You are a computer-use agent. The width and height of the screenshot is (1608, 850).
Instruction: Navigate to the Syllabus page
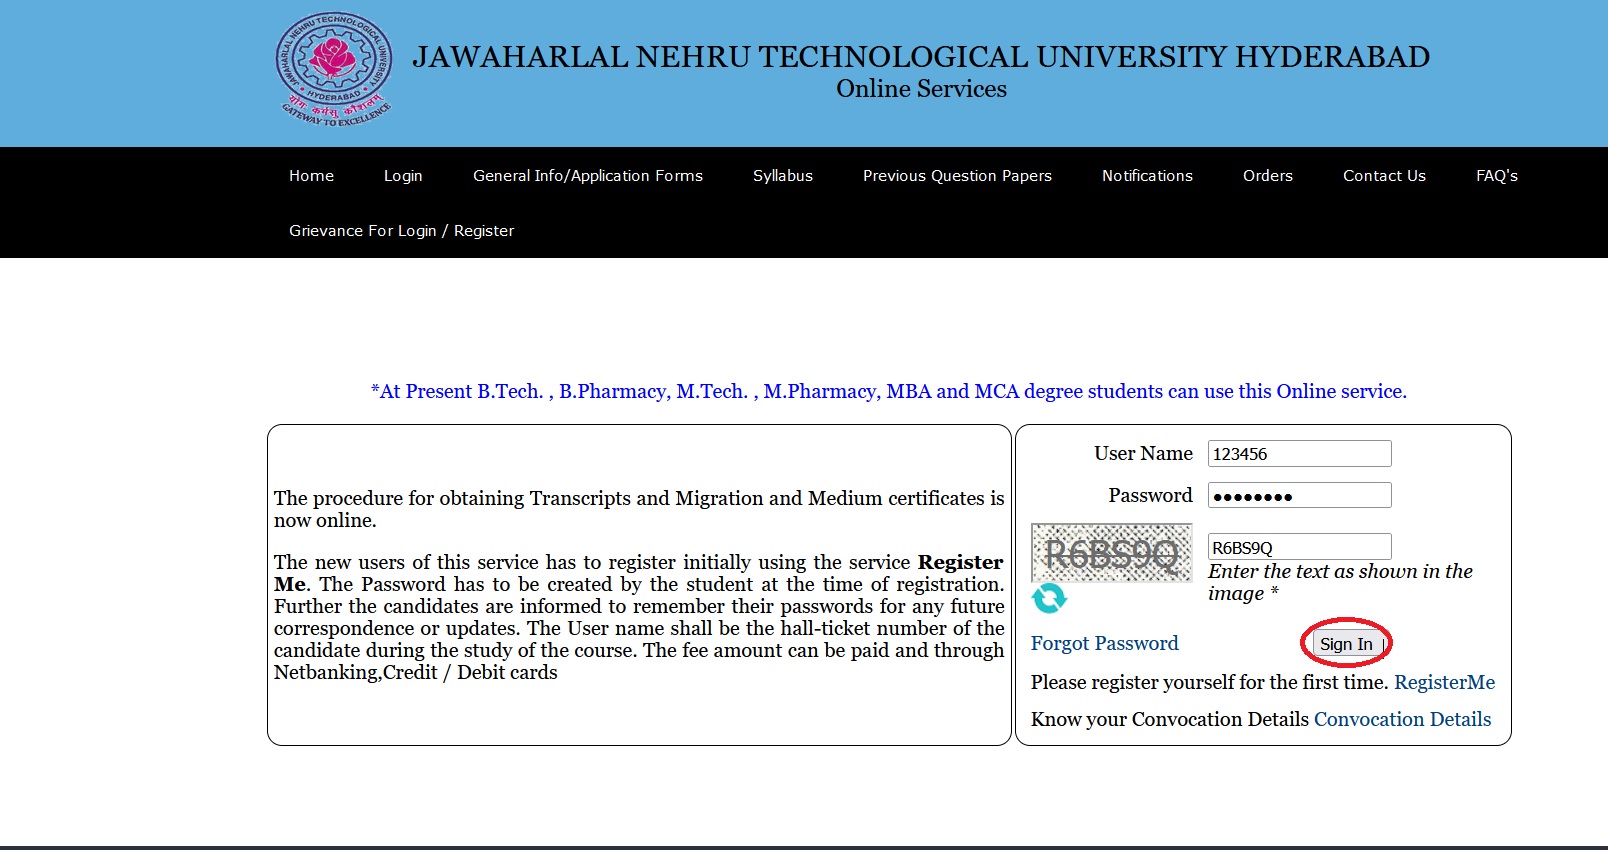[x=782, y=176]
